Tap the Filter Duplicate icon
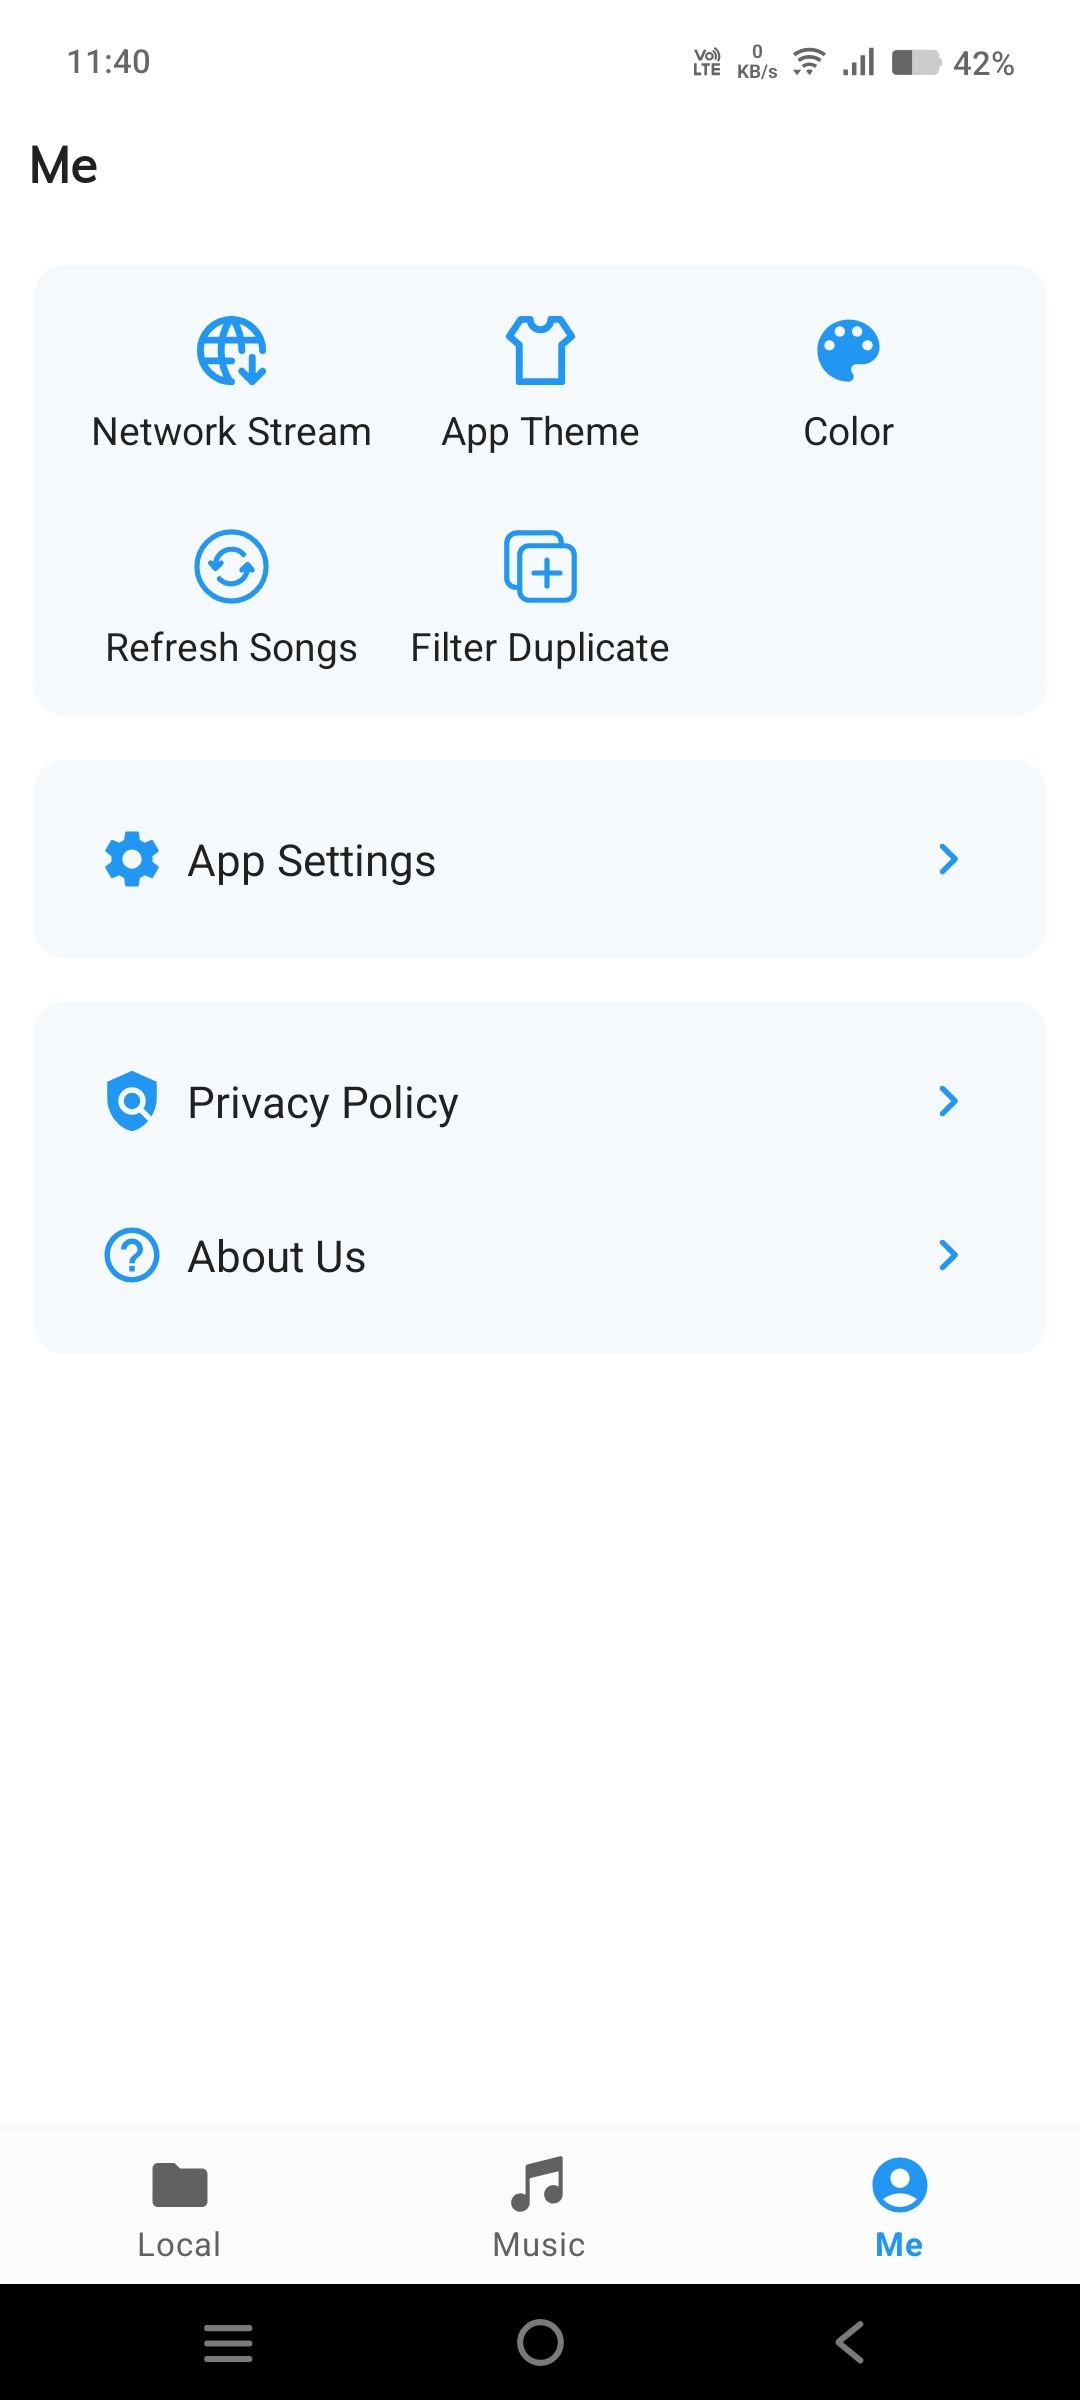This screenshot has height=2400, width=1080. coord(540,566)
